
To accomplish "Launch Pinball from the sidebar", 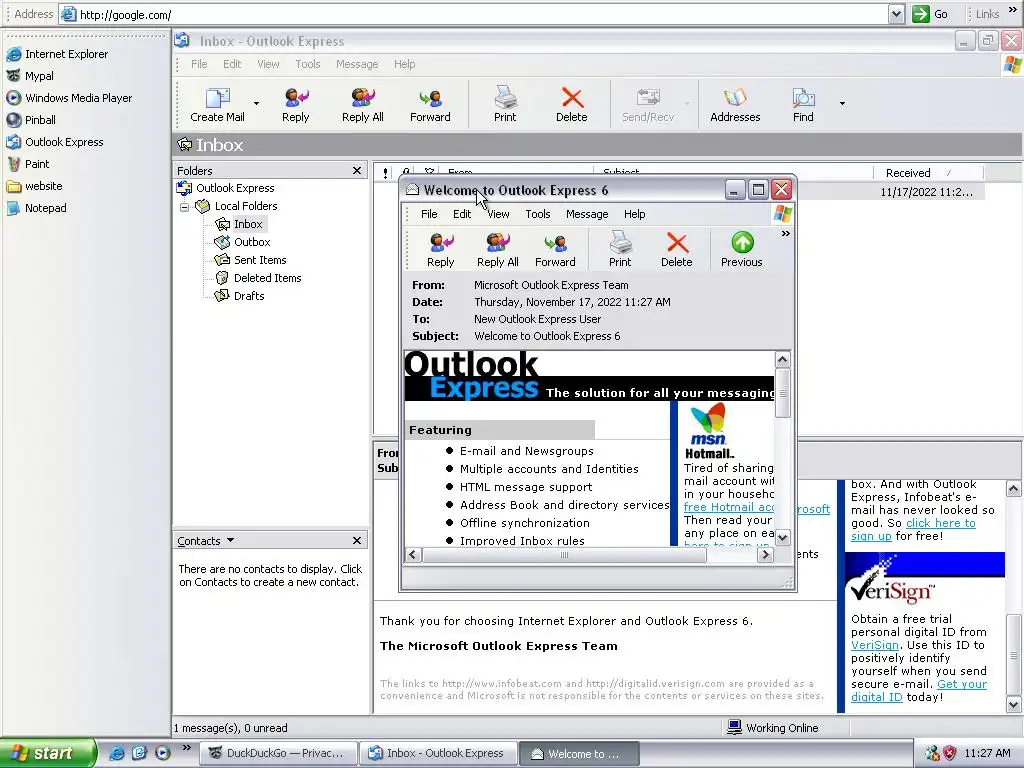I will click(31, 120).
